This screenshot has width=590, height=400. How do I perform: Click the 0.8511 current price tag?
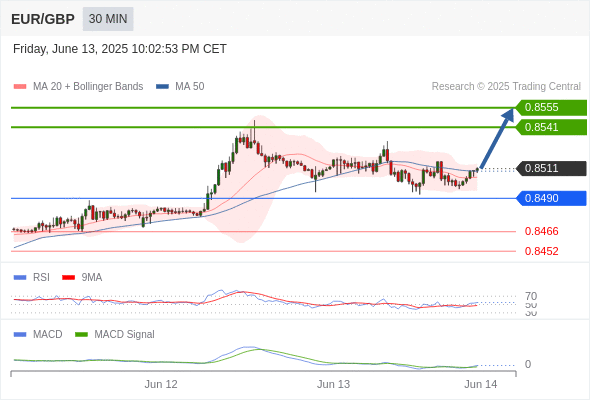tap(551, 168)
